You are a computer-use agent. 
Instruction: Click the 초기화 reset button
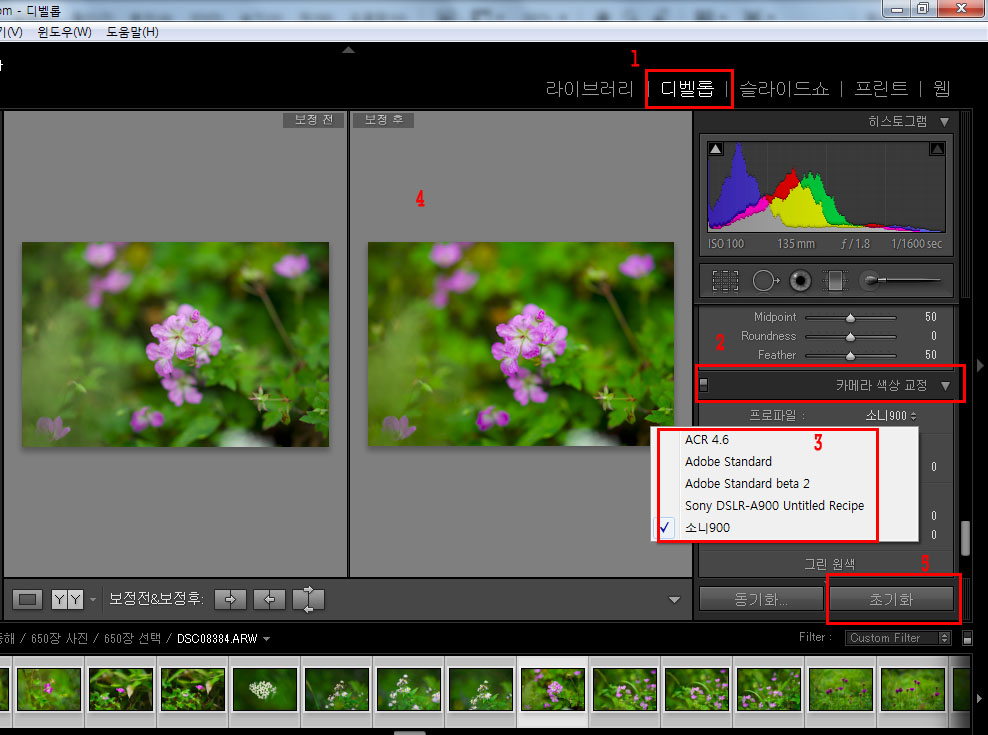pyautogui.click(x=892, y=599)
